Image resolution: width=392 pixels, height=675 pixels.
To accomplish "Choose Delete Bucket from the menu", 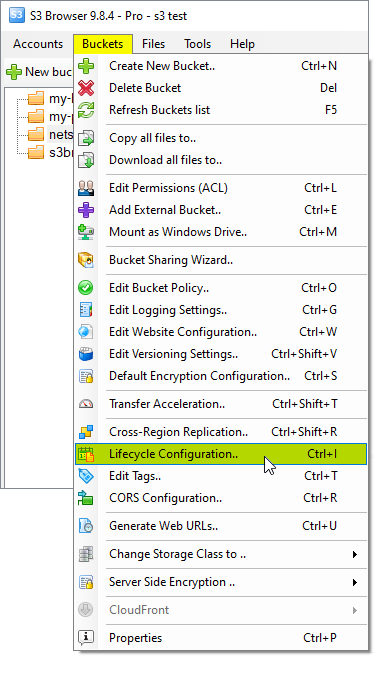I will 221,88.
